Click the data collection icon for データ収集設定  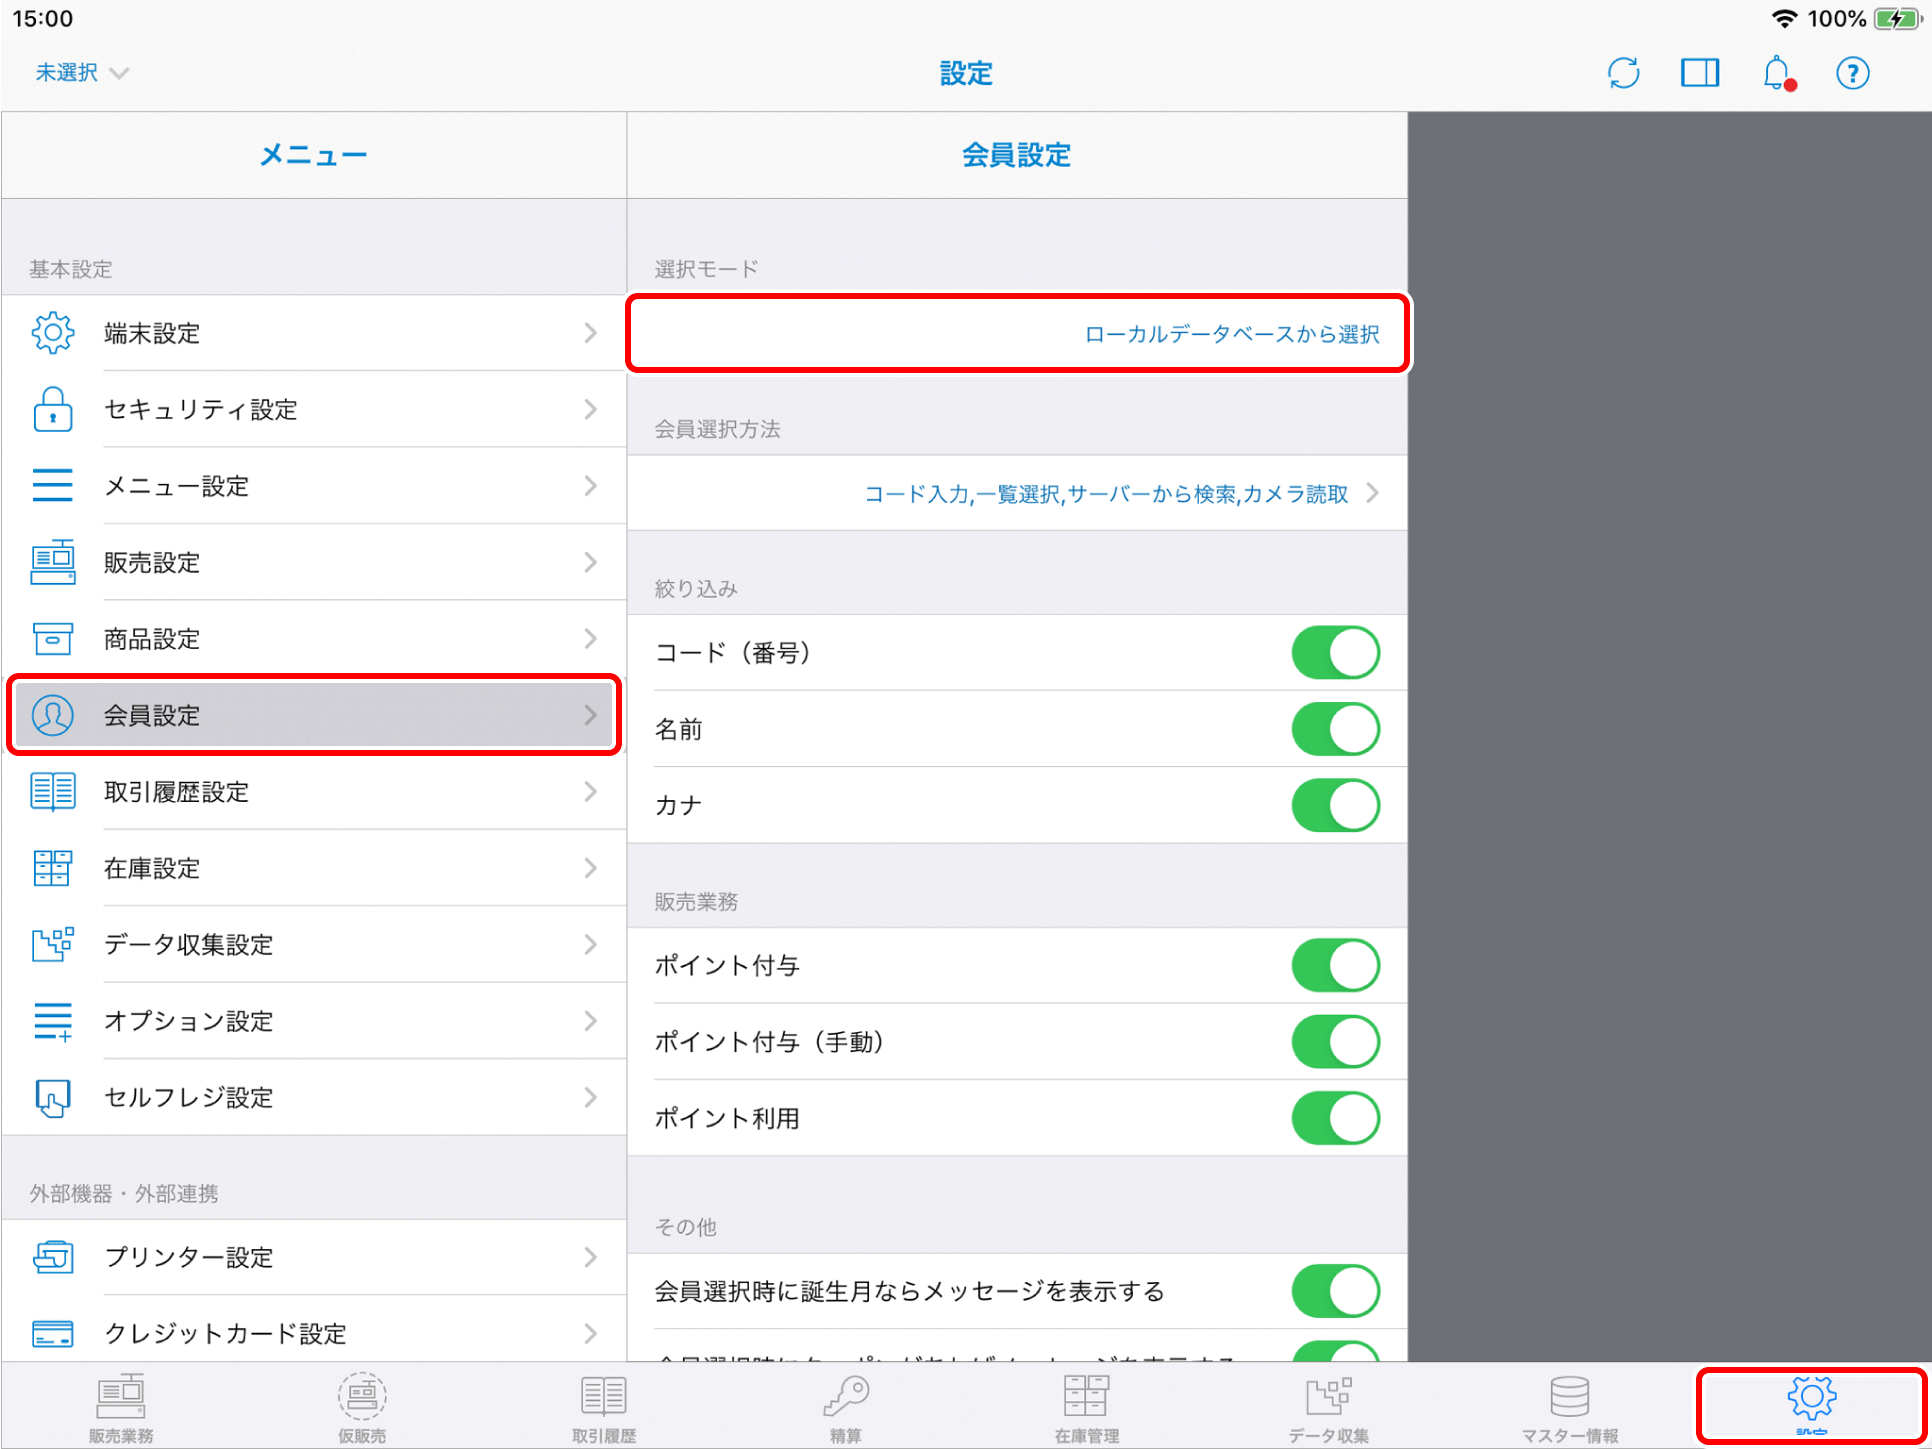coord(53,945)
